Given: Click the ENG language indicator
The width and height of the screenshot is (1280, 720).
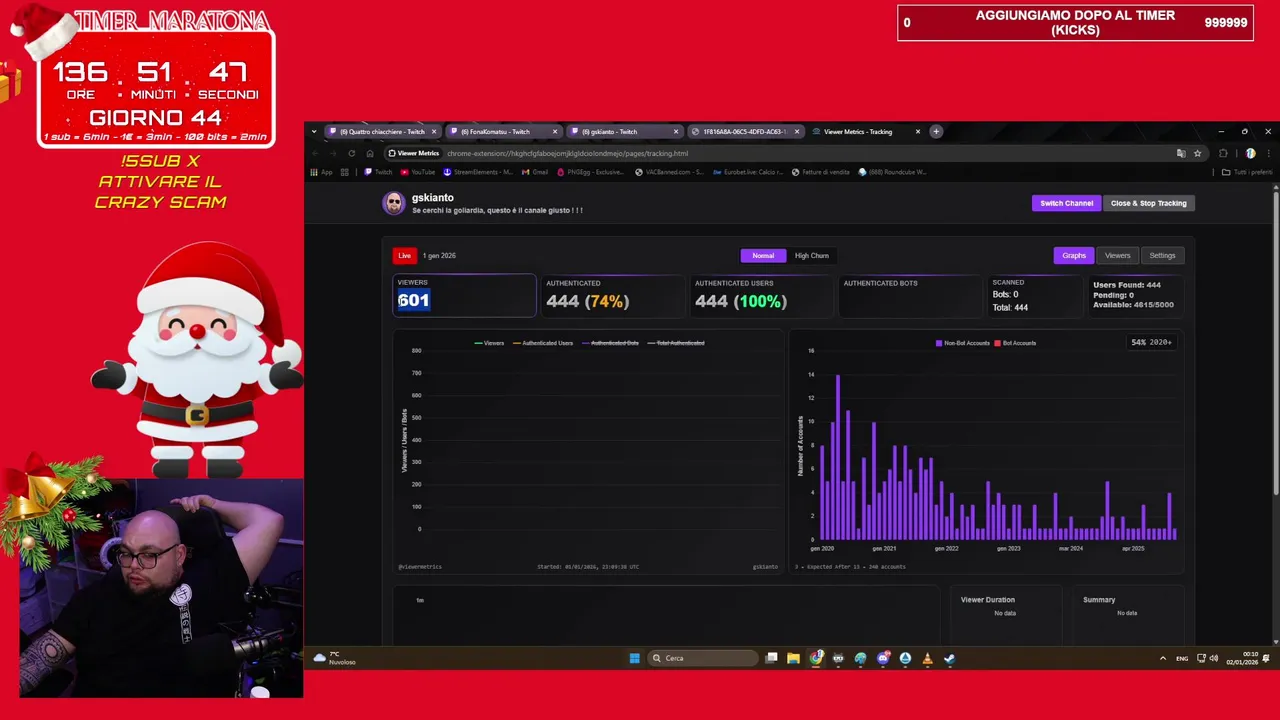Looking at the screenshot, I should click(x=1182, y=658).
